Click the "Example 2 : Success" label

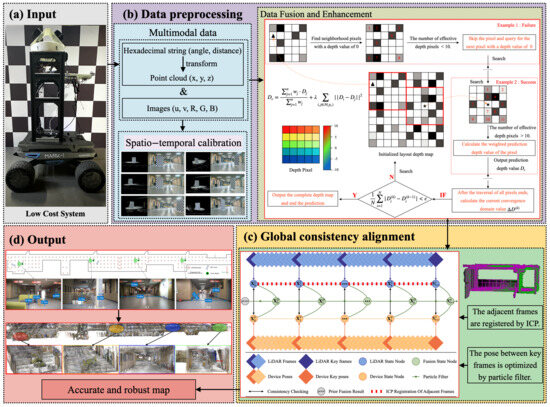pyautogui.click(x=516, y=82)
